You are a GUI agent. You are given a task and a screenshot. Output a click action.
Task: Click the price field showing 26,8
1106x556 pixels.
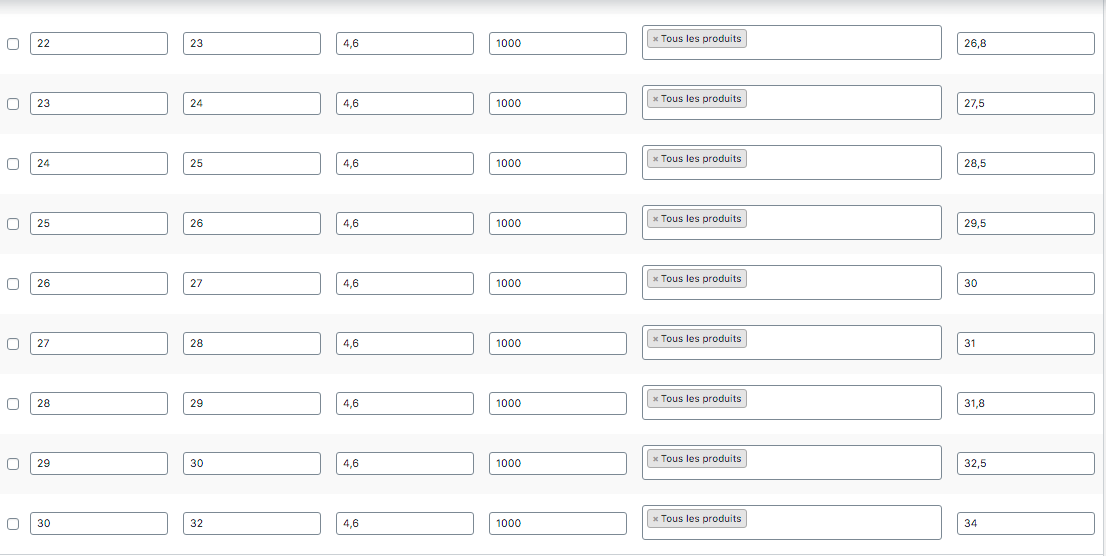1026,43
